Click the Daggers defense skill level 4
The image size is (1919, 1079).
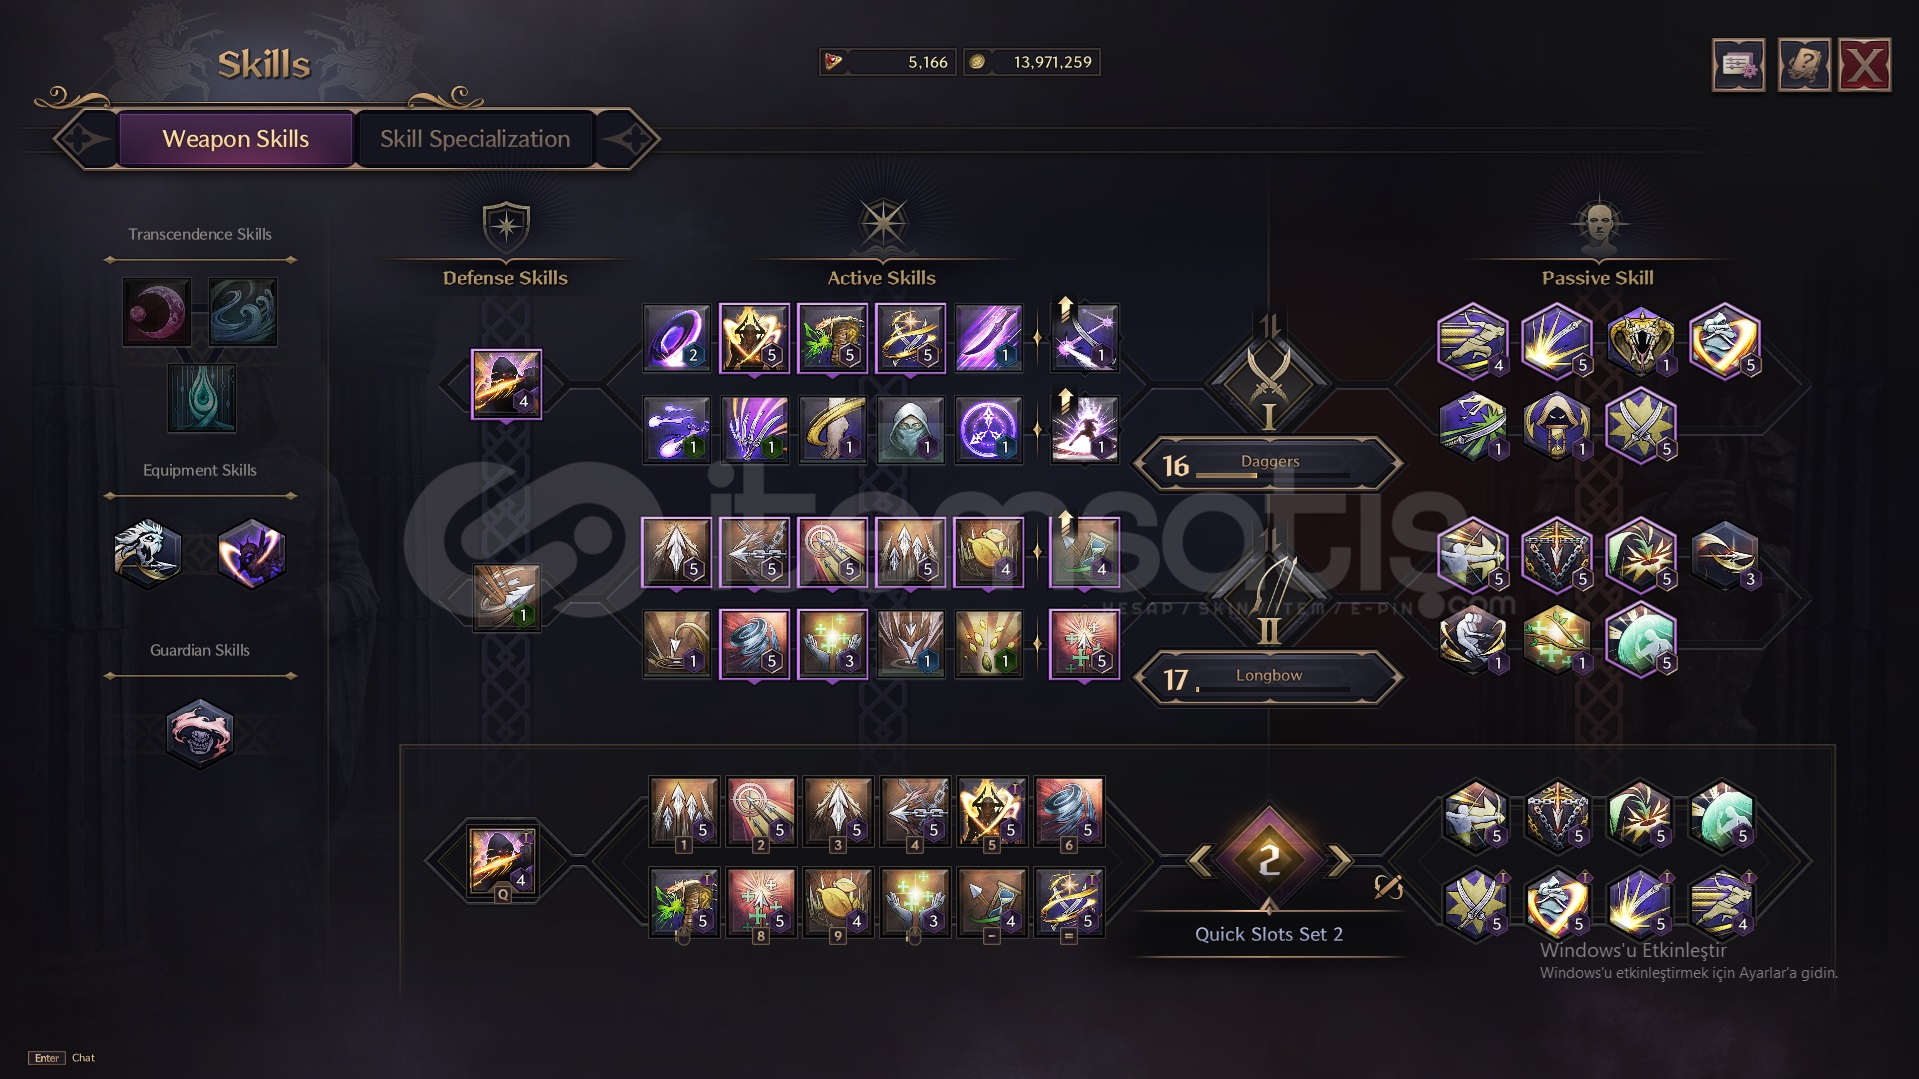[x=506, y=384]
